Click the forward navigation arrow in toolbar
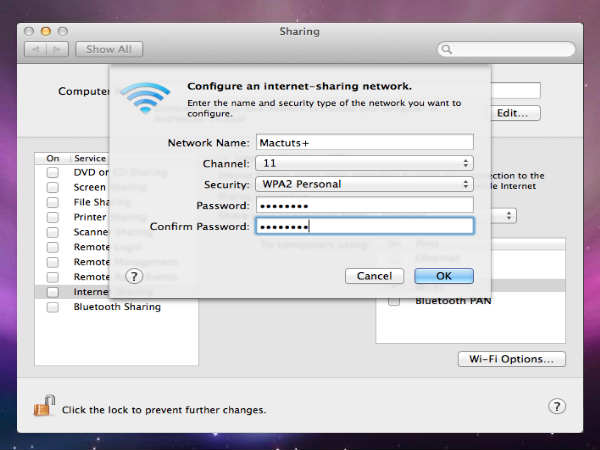600x450 pixels. click(62, 48)
